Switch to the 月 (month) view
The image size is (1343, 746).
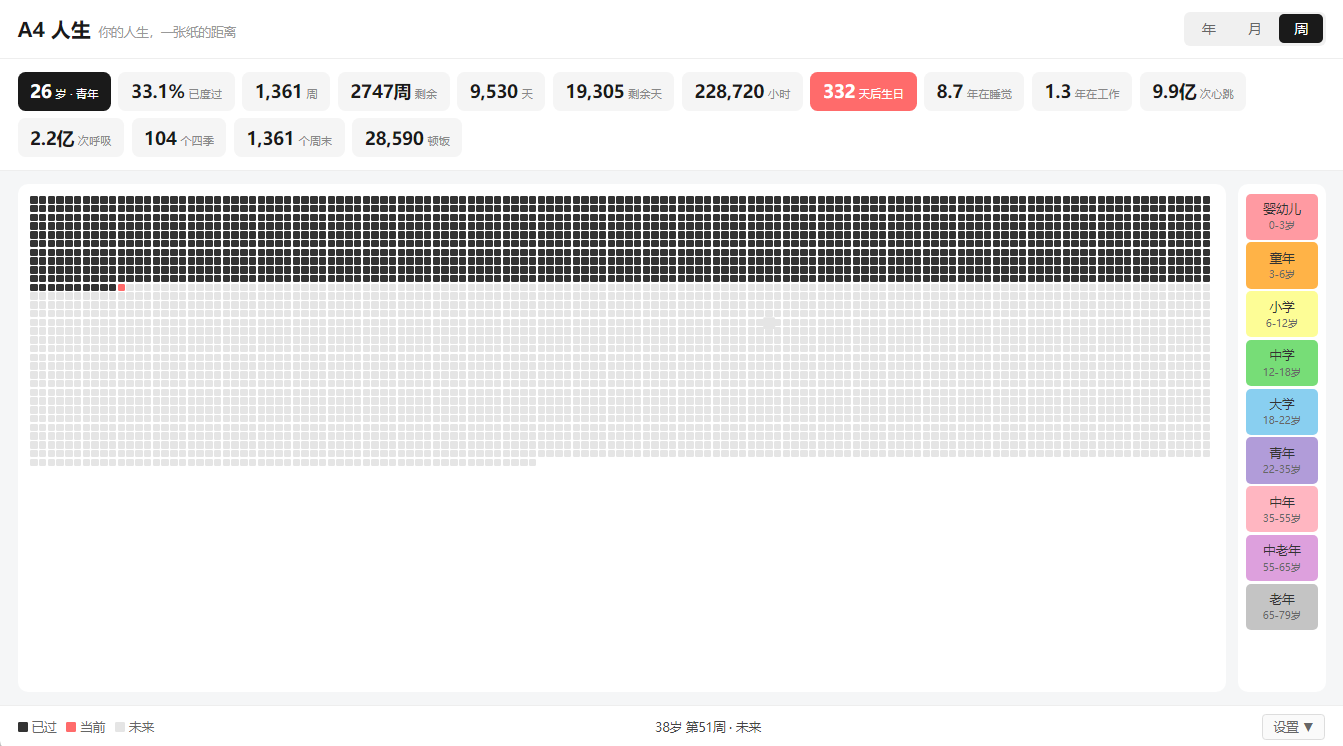coord(1255,29)
